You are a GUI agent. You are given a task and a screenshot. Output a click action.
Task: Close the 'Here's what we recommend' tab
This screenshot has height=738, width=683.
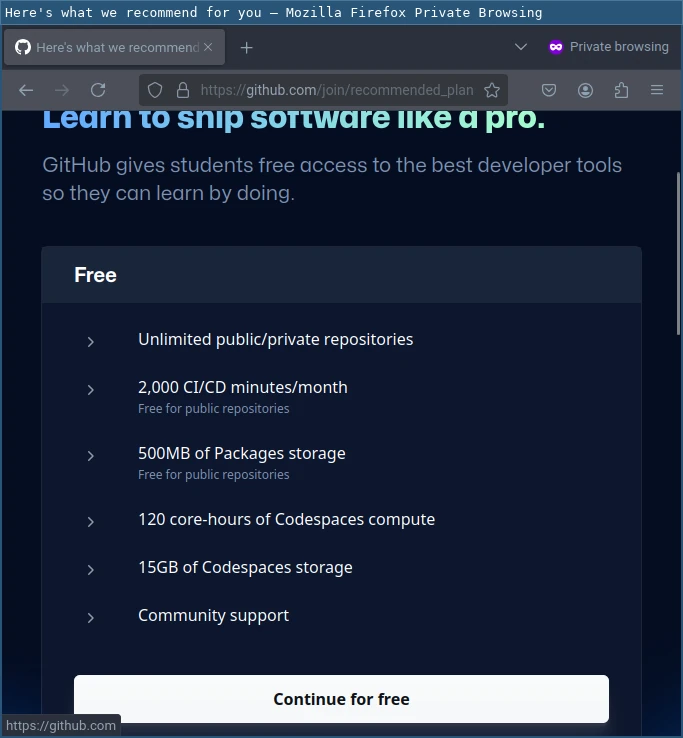[x=208, y=47]
